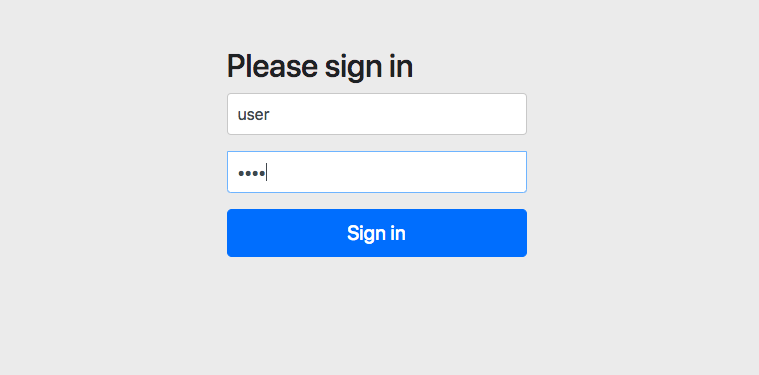Focus the masked password field
759x375 pixels.
coord(377,172)
